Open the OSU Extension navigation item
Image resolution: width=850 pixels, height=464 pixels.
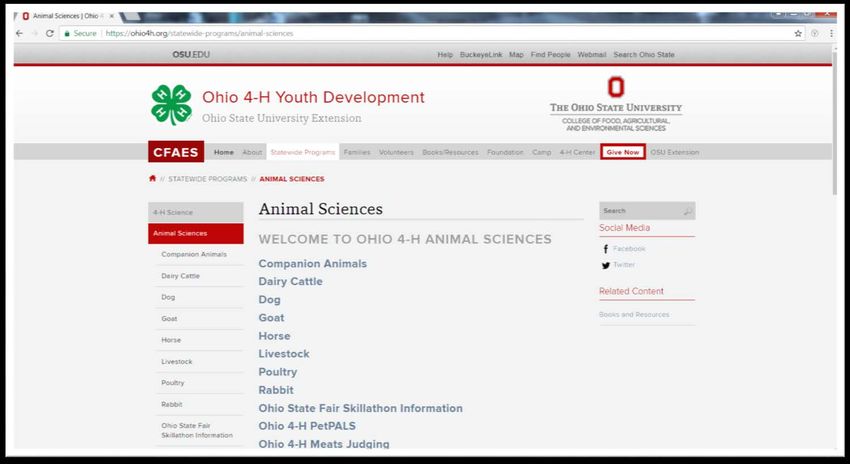675,152
